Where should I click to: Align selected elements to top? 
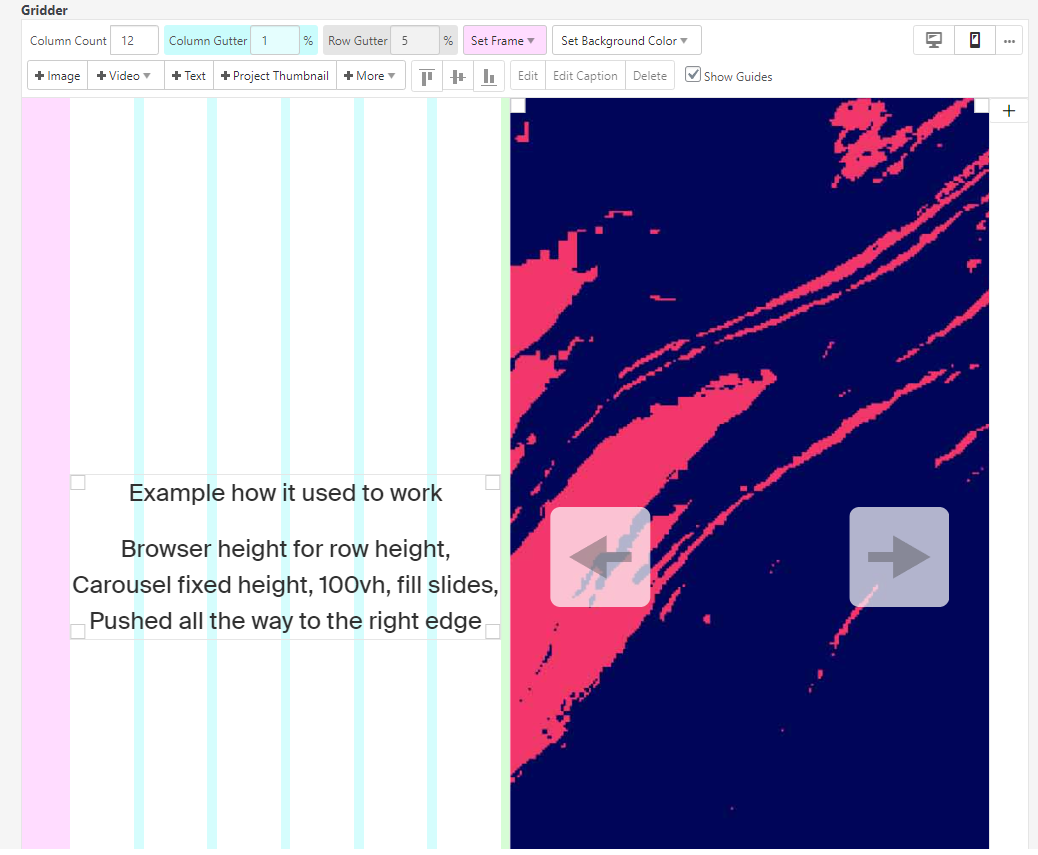point(427,76)
